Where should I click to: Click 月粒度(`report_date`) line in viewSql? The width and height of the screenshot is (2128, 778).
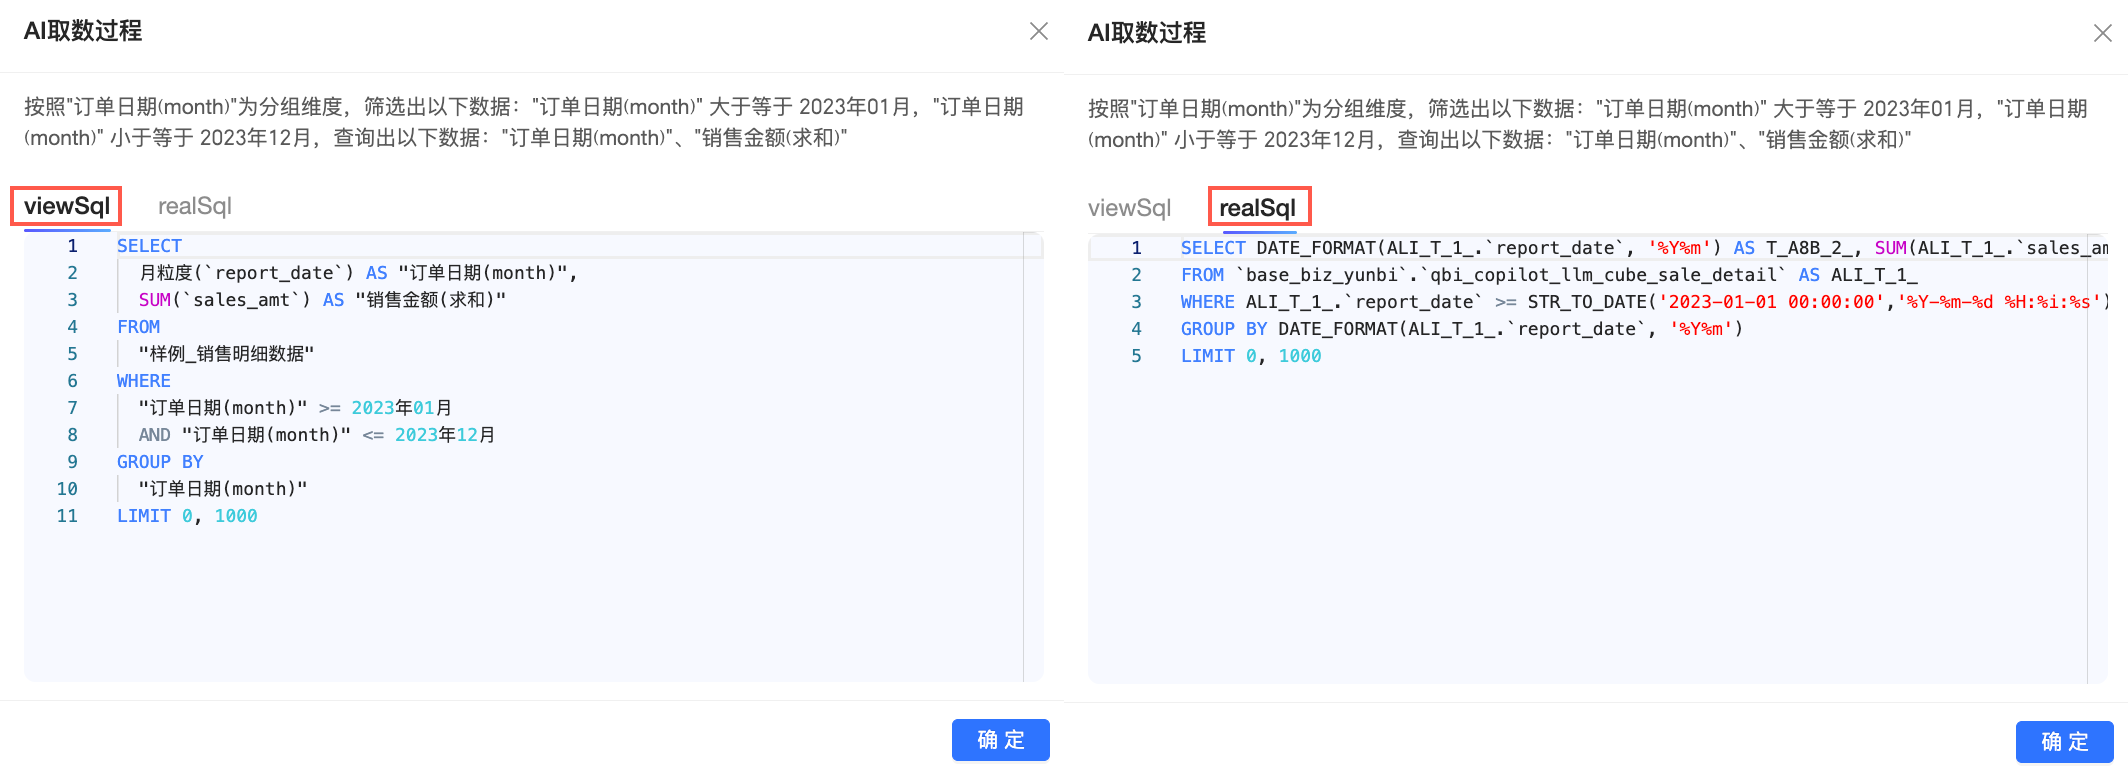pyautogui.click(x=358, y=273)
